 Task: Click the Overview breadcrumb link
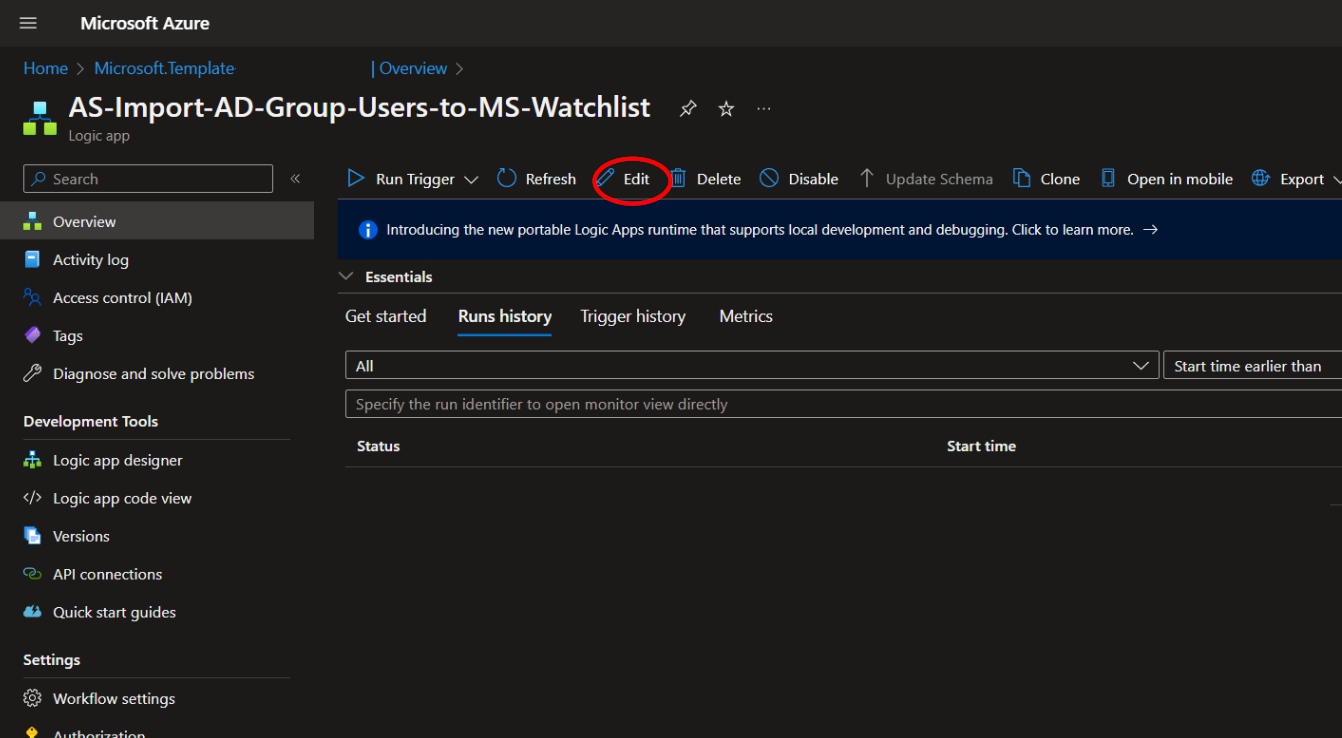(413, 69)
